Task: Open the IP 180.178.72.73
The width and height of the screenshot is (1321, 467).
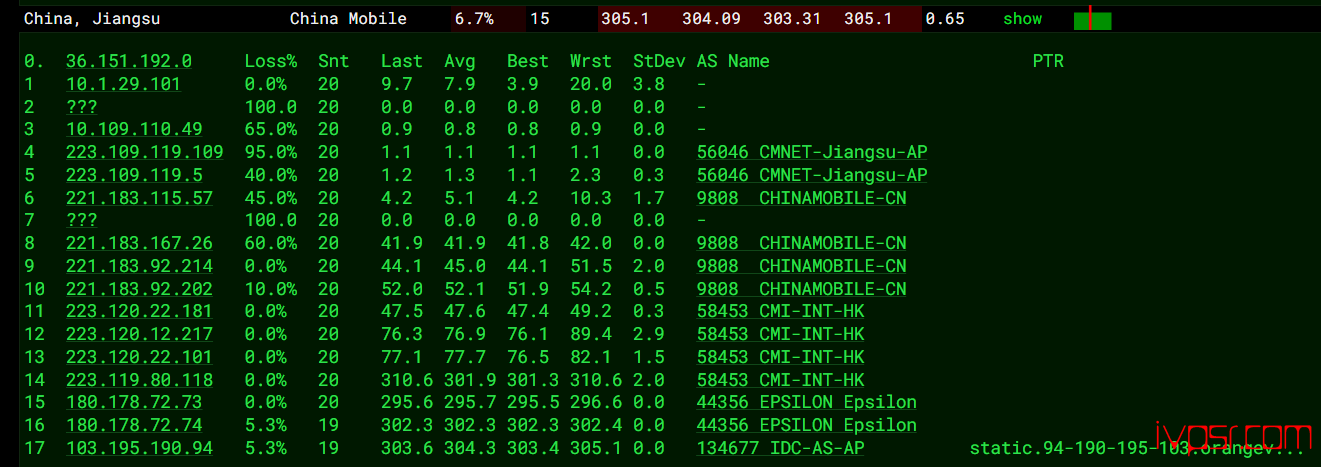Action: tap(134, 402)
